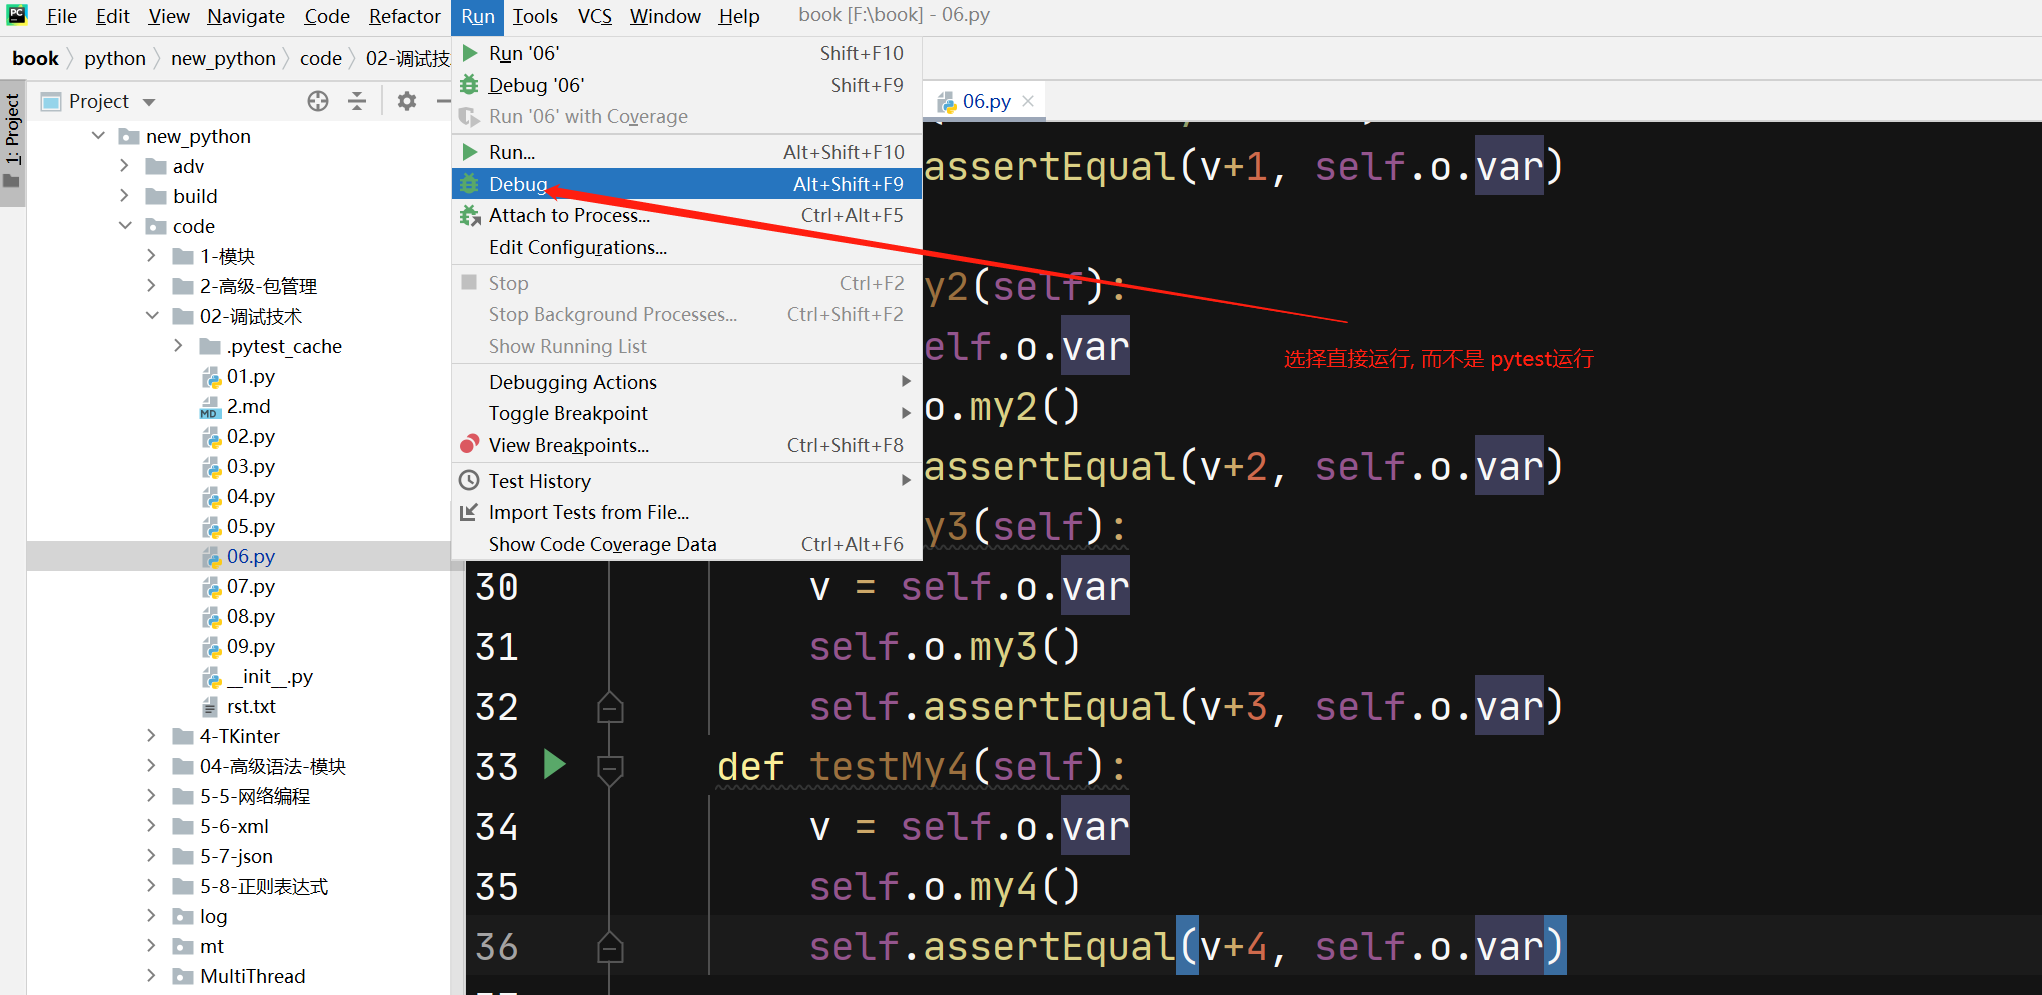Collapse the new_python folder

[98, 136]
